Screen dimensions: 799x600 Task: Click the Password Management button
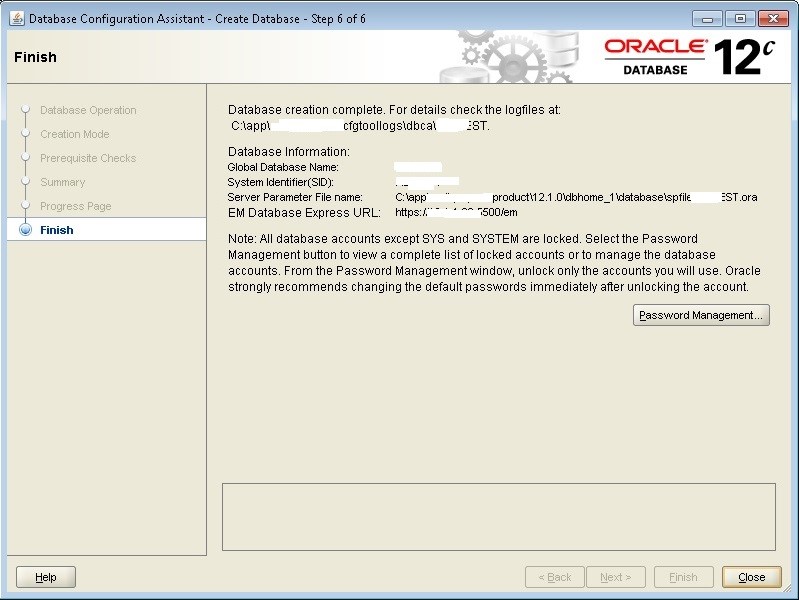pyautogui.click(x=701, y=315)
